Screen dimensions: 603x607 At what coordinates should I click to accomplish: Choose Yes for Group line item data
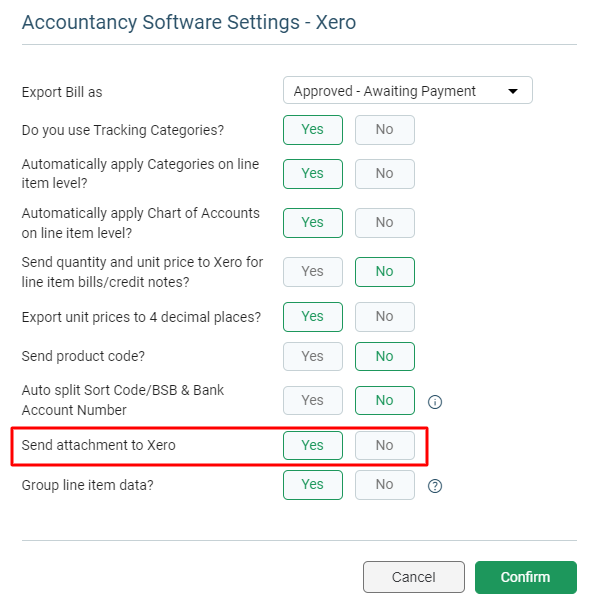click(313, 485)
